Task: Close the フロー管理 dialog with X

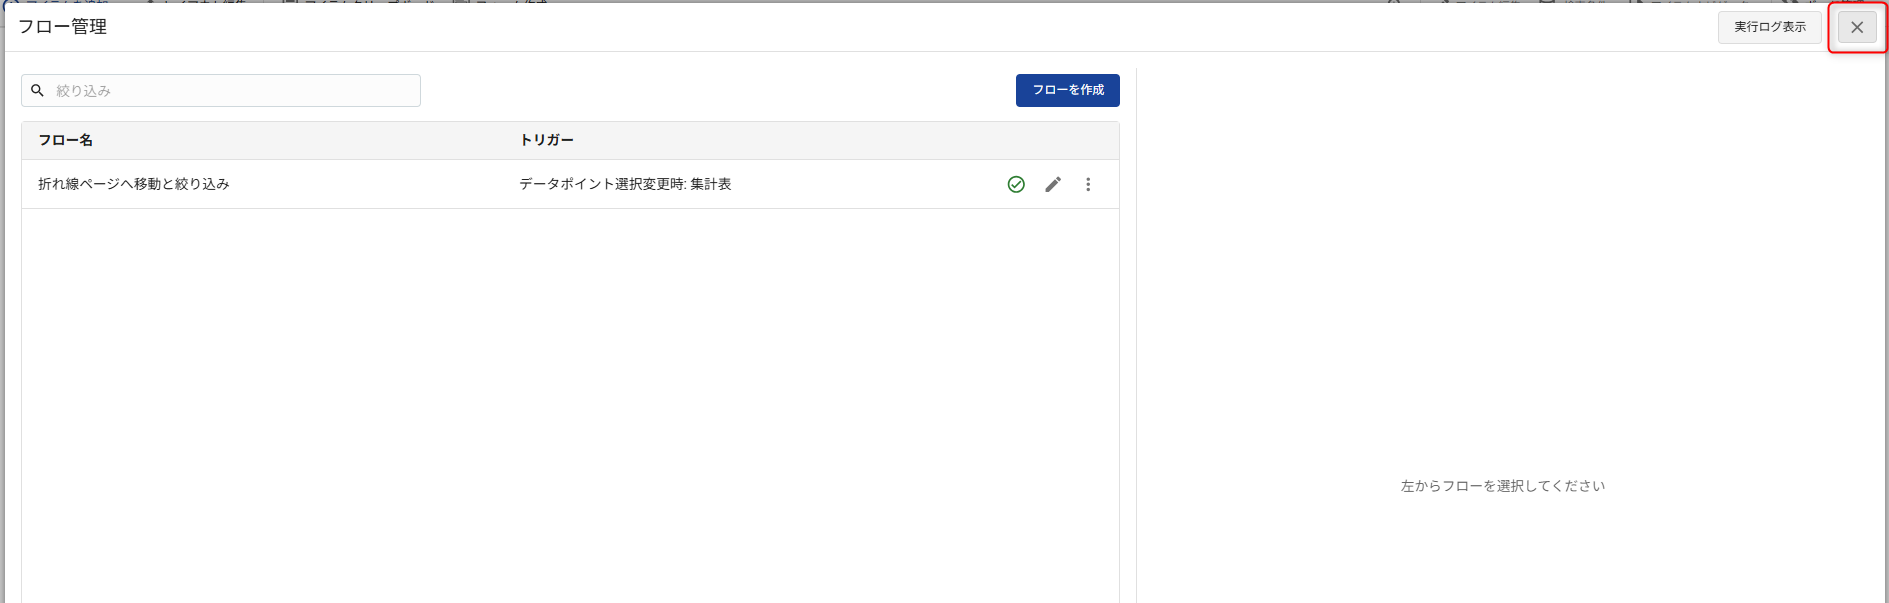Action: tap(1856, 27)
